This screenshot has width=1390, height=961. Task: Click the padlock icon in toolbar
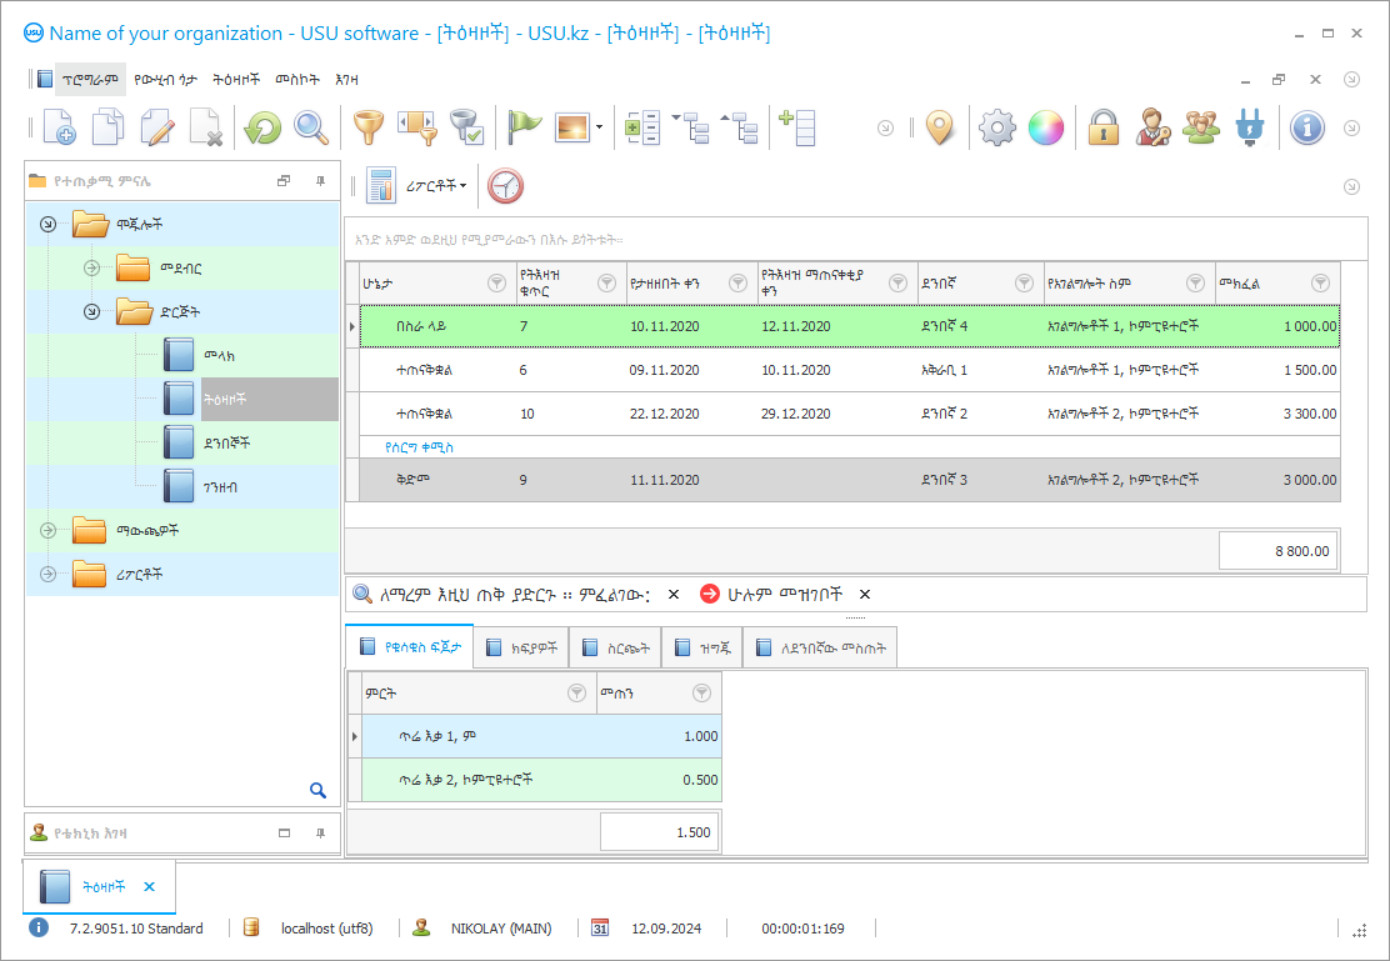(x=1103, y=128)
